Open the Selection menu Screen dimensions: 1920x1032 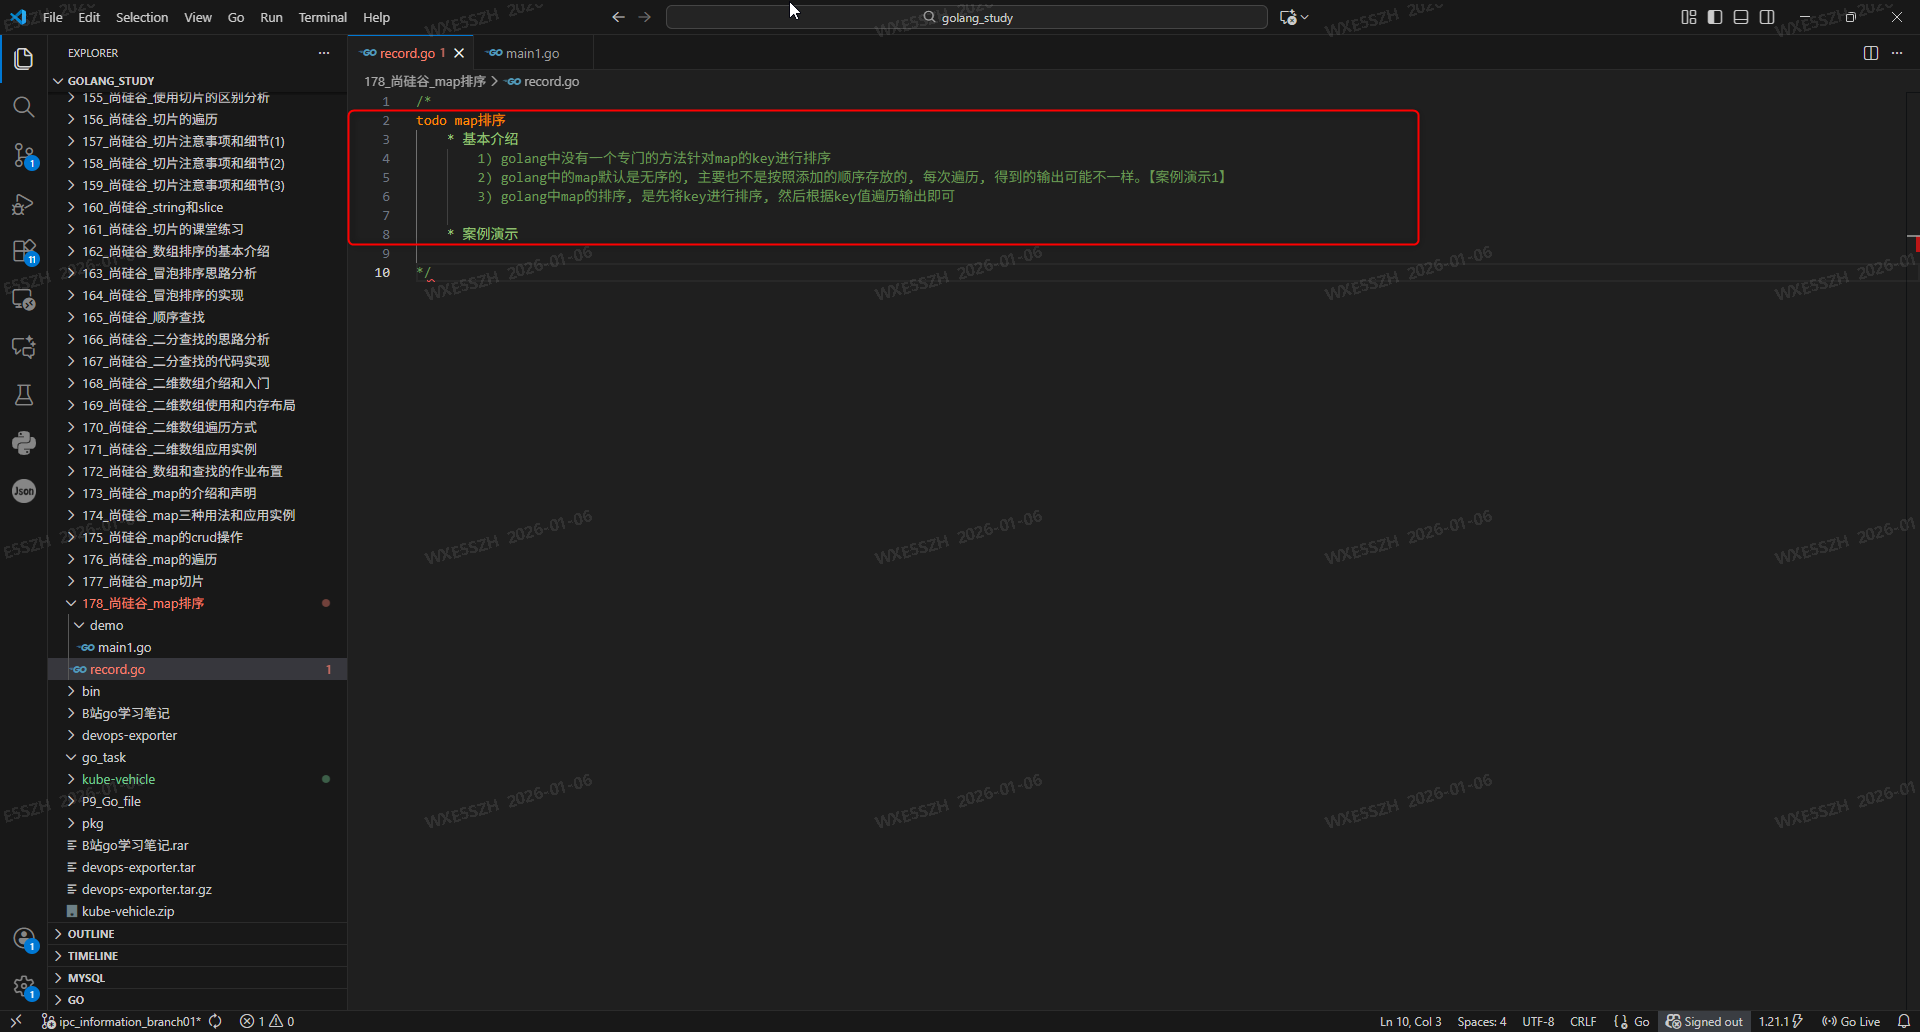[142, 17]
